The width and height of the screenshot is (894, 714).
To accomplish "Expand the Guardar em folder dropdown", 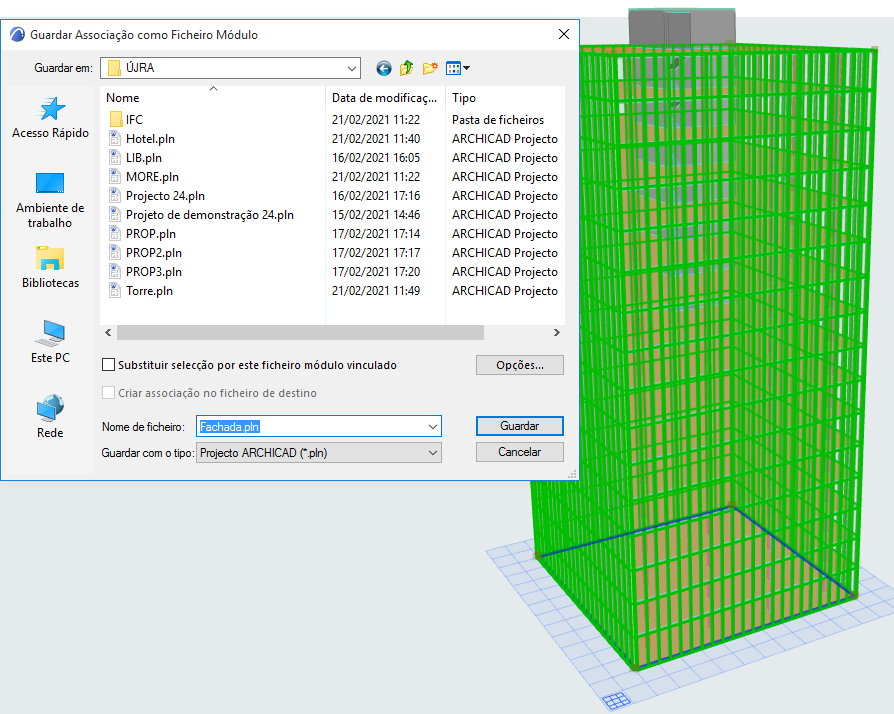I will tap(352, 68).
